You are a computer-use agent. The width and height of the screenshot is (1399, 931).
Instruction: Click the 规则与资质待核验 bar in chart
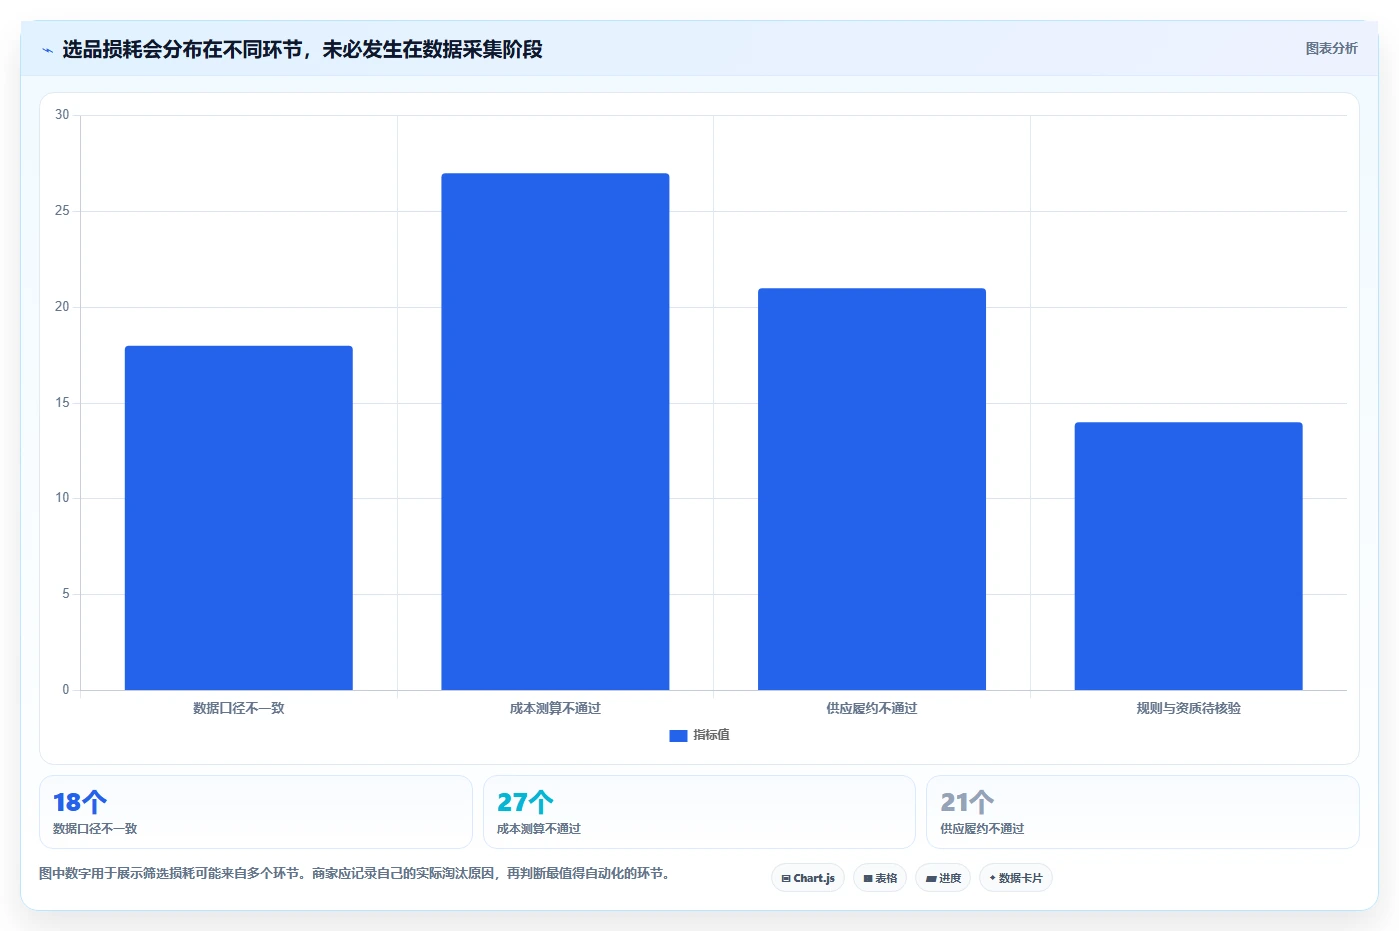click(1188, 556)
